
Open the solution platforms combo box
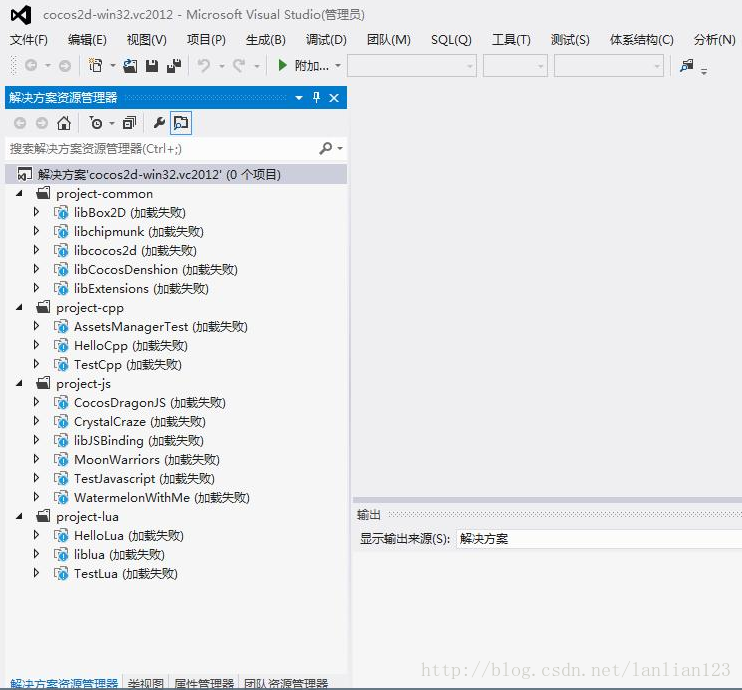pyautogui.click(x=515, y=66)
